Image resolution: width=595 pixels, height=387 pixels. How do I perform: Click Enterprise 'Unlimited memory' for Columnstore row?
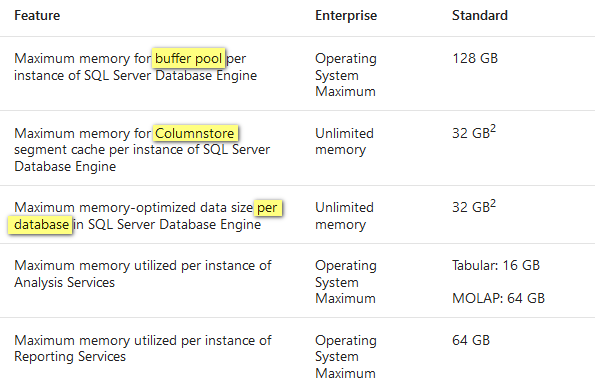tap(344, 142)
